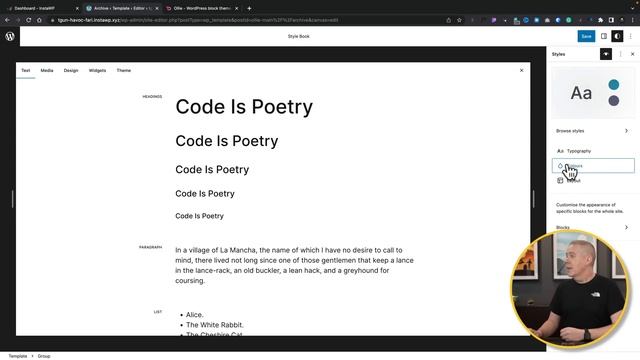Open the Extensions puzzle icon
Screen dimensions: 640x360
(x=600, y=20)
